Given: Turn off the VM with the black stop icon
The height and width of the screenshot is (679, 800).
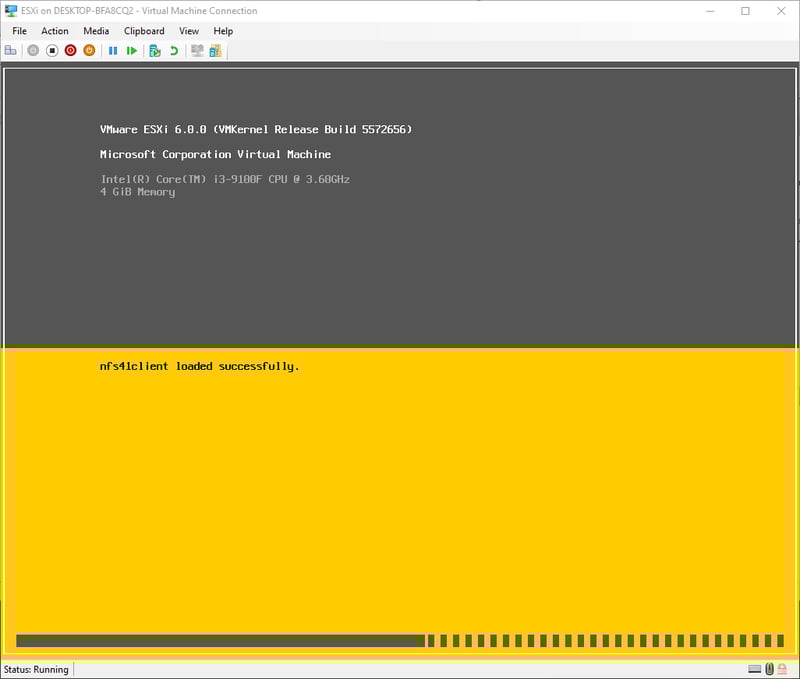Looking at the screenshot, I should (x=52, y=50).
